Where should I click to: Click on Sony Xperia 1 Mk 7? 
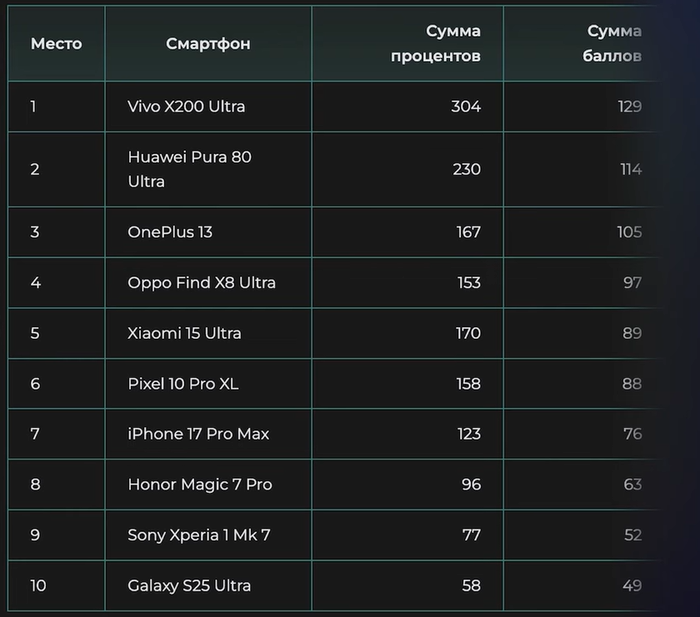point(198,535)
